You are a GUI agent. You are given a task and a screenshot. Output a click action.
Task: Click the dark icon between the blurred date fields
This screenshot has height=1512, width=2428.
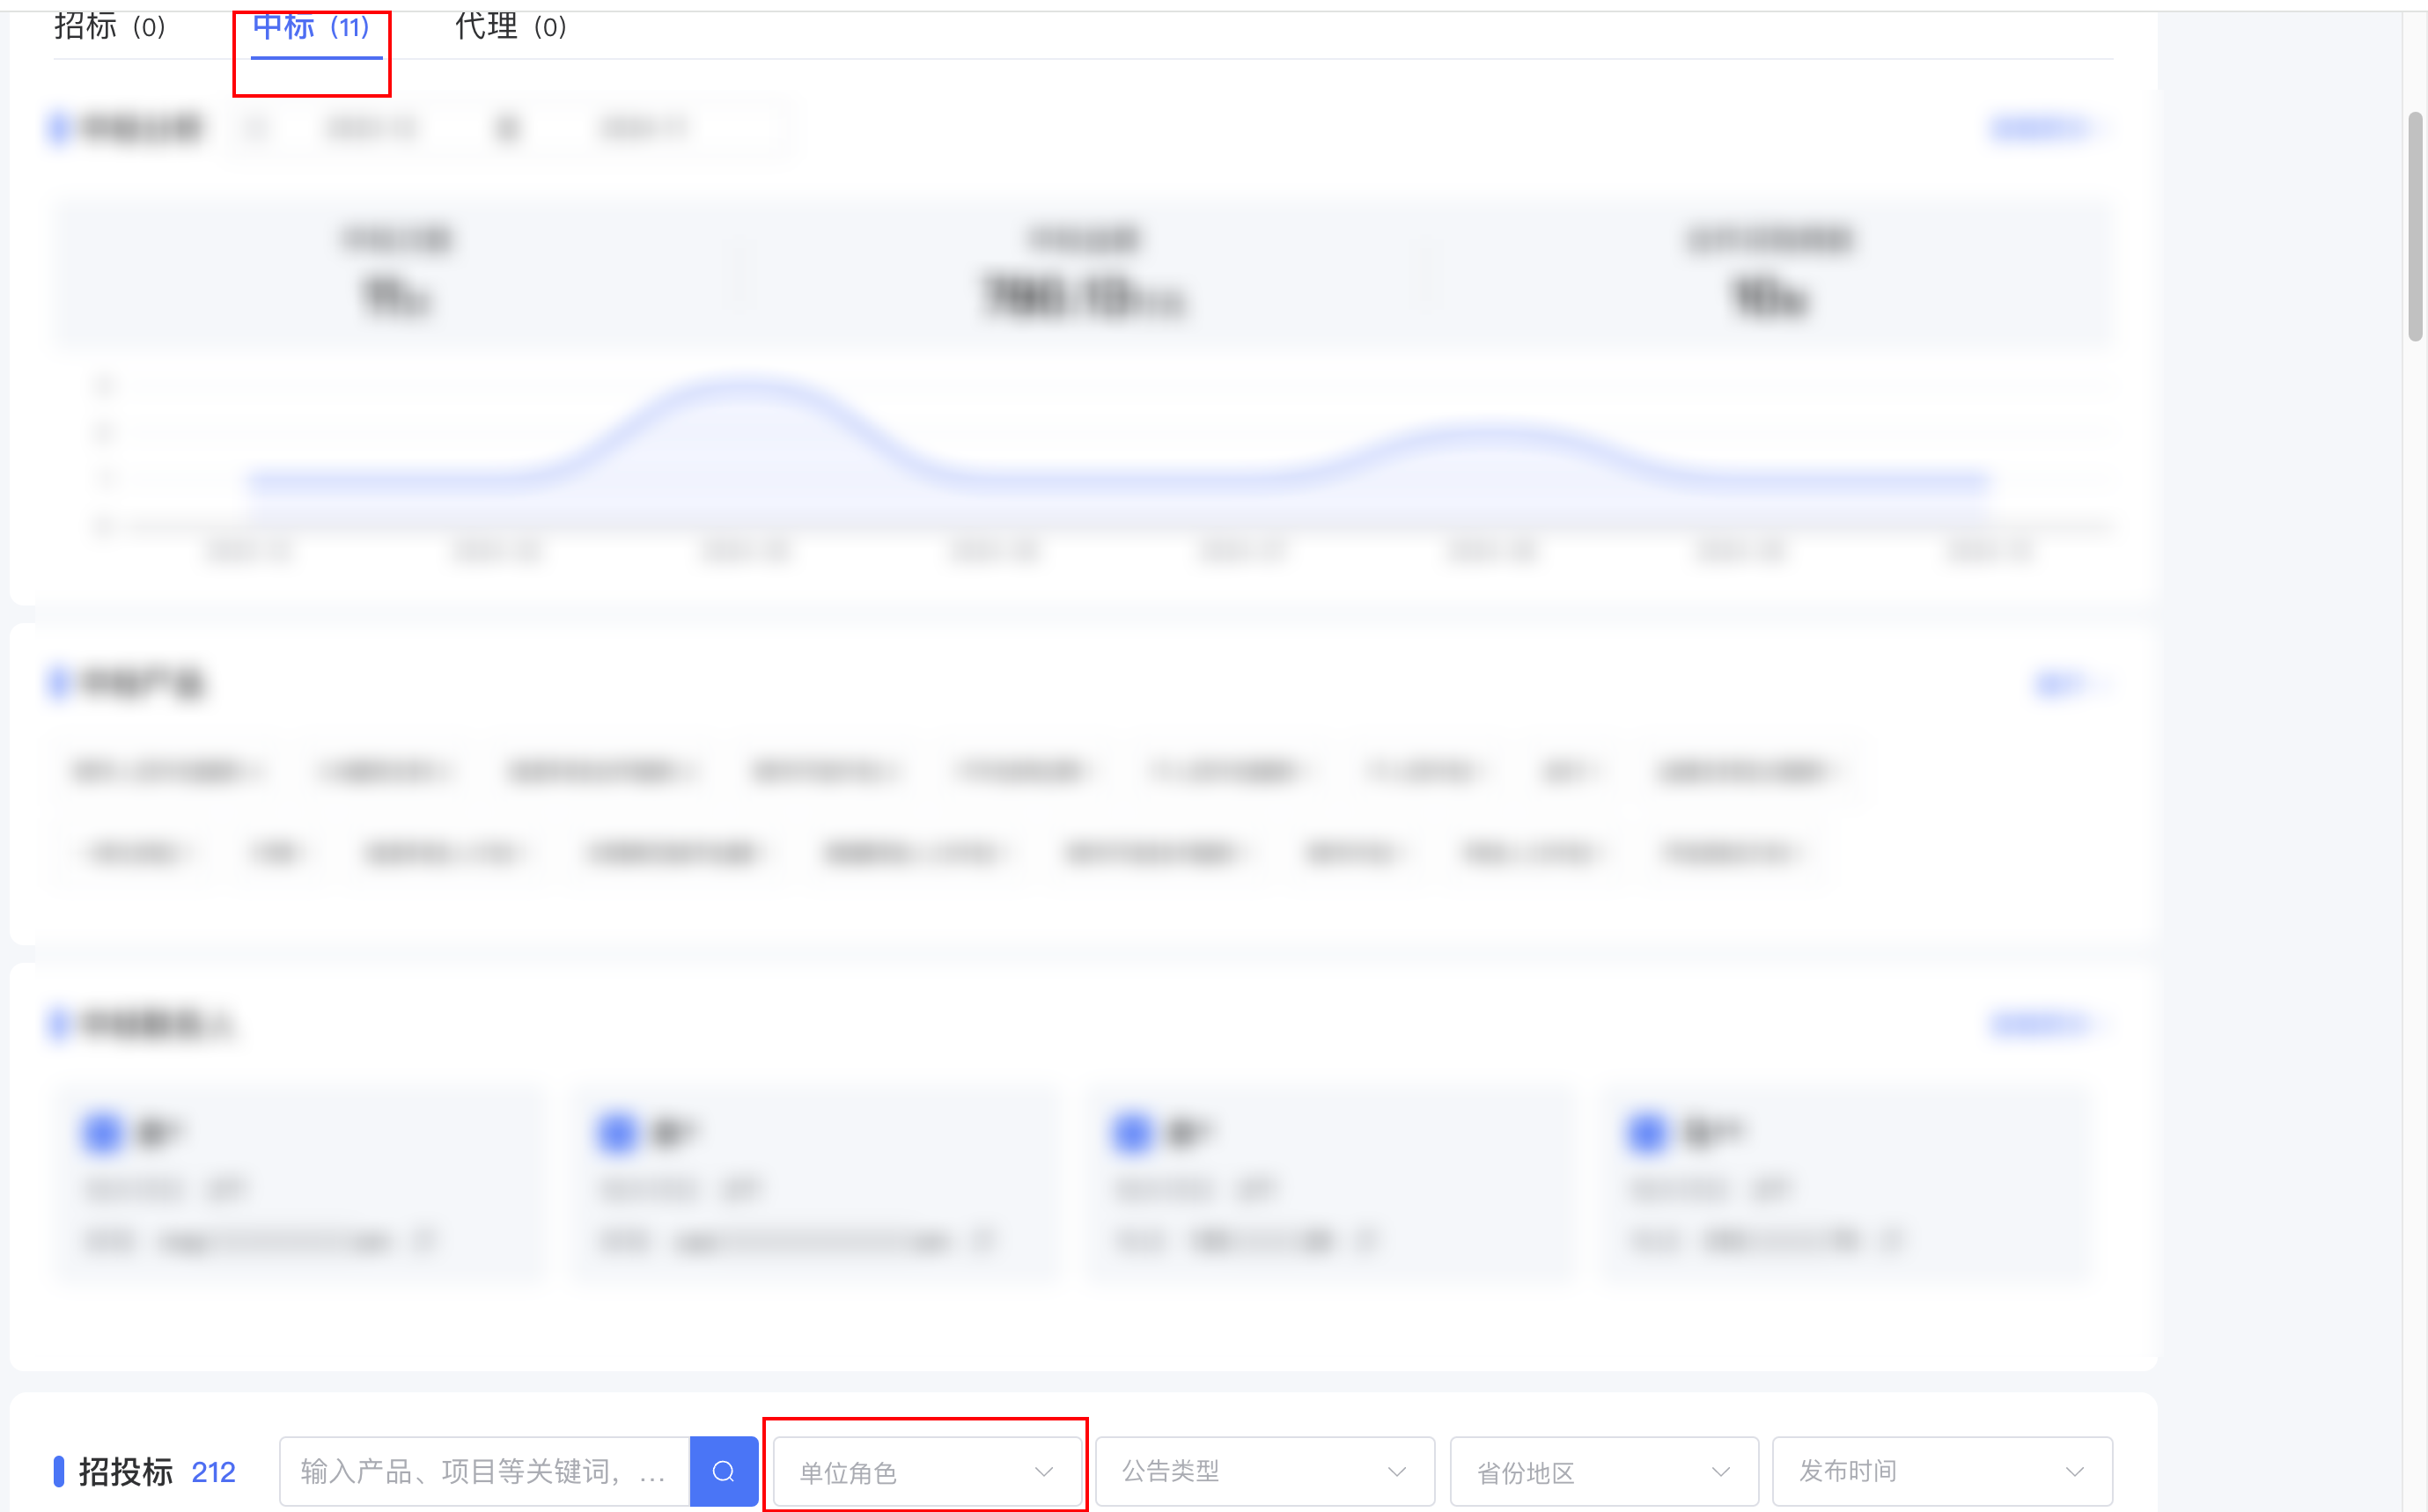508,128
